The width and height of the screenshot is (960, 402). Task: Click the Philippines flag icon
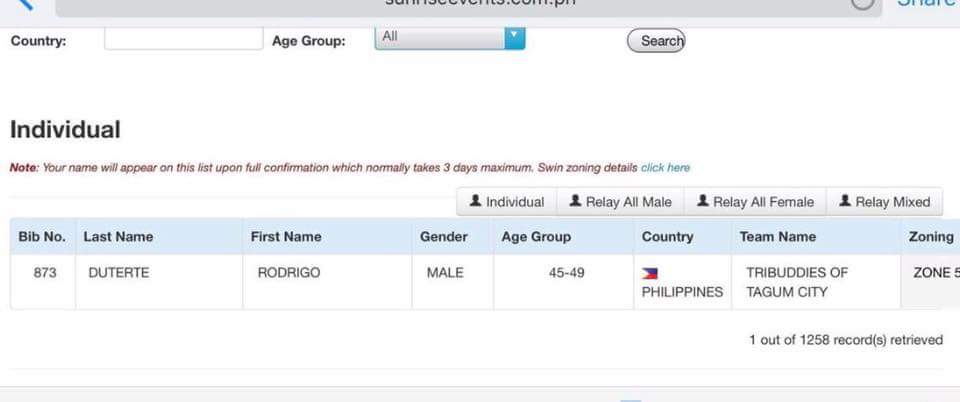pos(650,274)
